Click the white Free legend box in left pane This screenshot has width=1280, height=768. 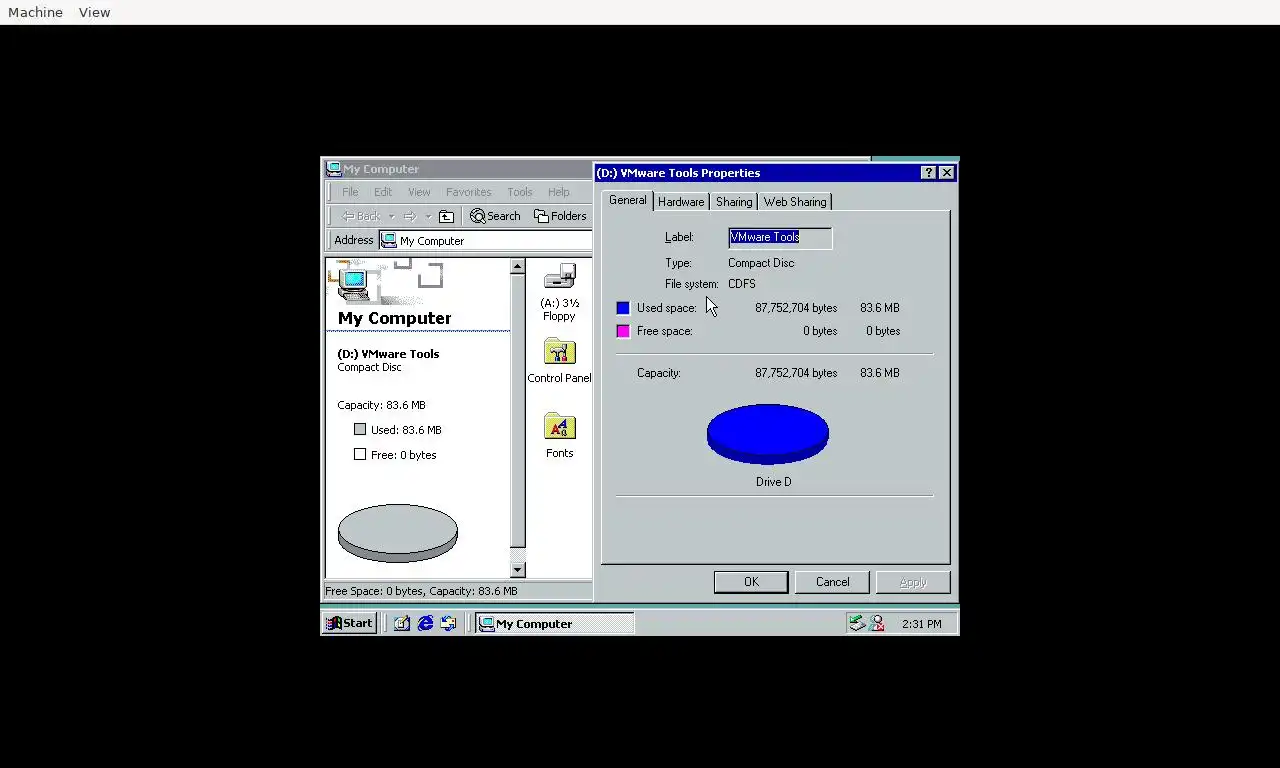tap(360, 454)
